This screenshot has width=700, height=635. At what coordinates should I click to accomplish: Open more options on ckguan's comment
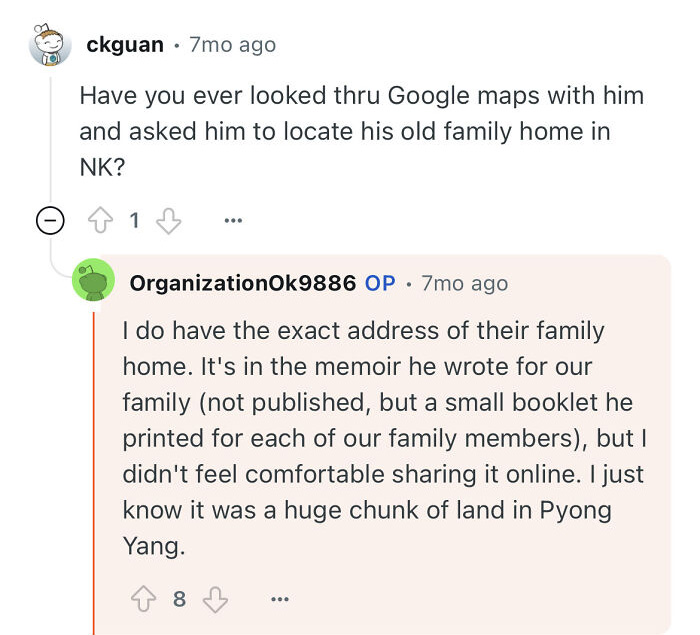[233, 221]
